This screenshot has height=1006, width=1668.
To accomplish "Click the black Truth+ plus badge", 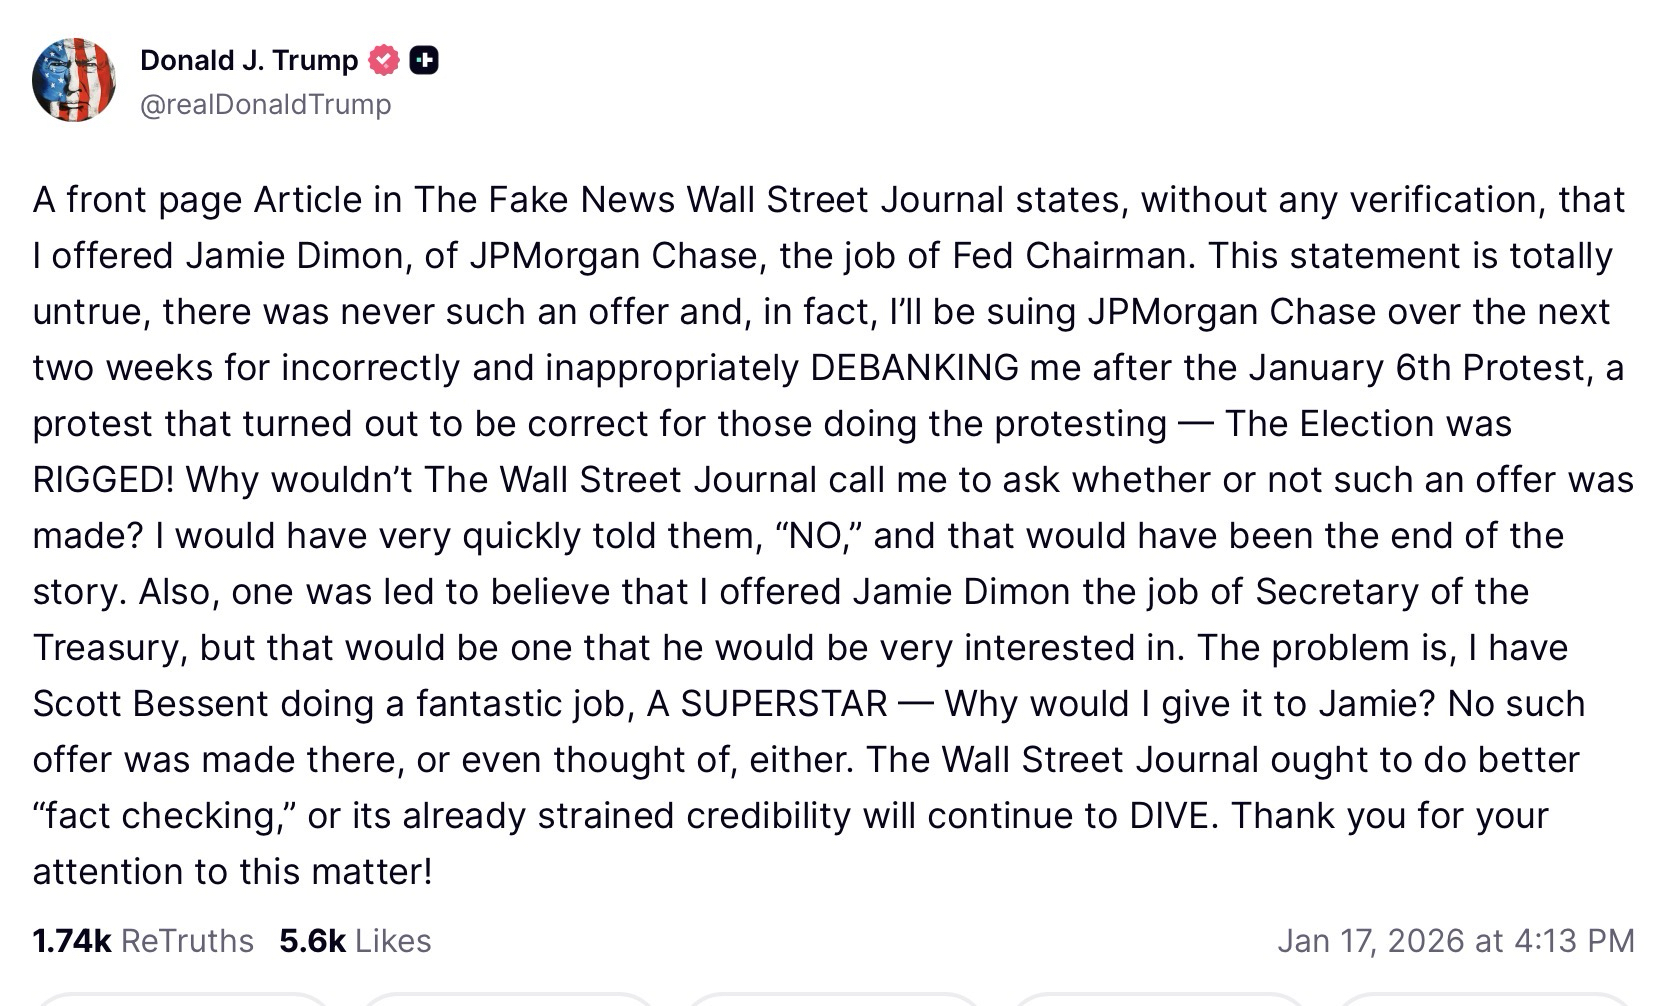I will pyautogui.click(x=424, y=61).
